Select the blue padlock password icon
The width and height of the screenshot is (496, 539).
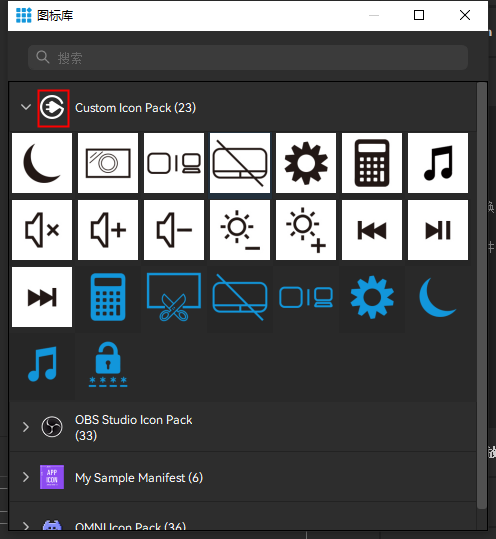tap(108, 364)
